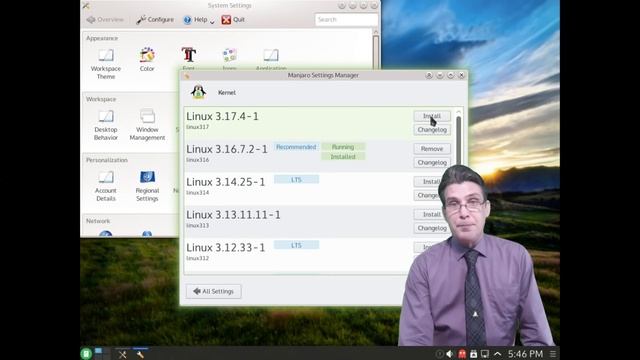The height and width of the screenshot is (360, 640).
Task: Install the Linux 3.17.4-1 kernel
Action: coord(432,116)
